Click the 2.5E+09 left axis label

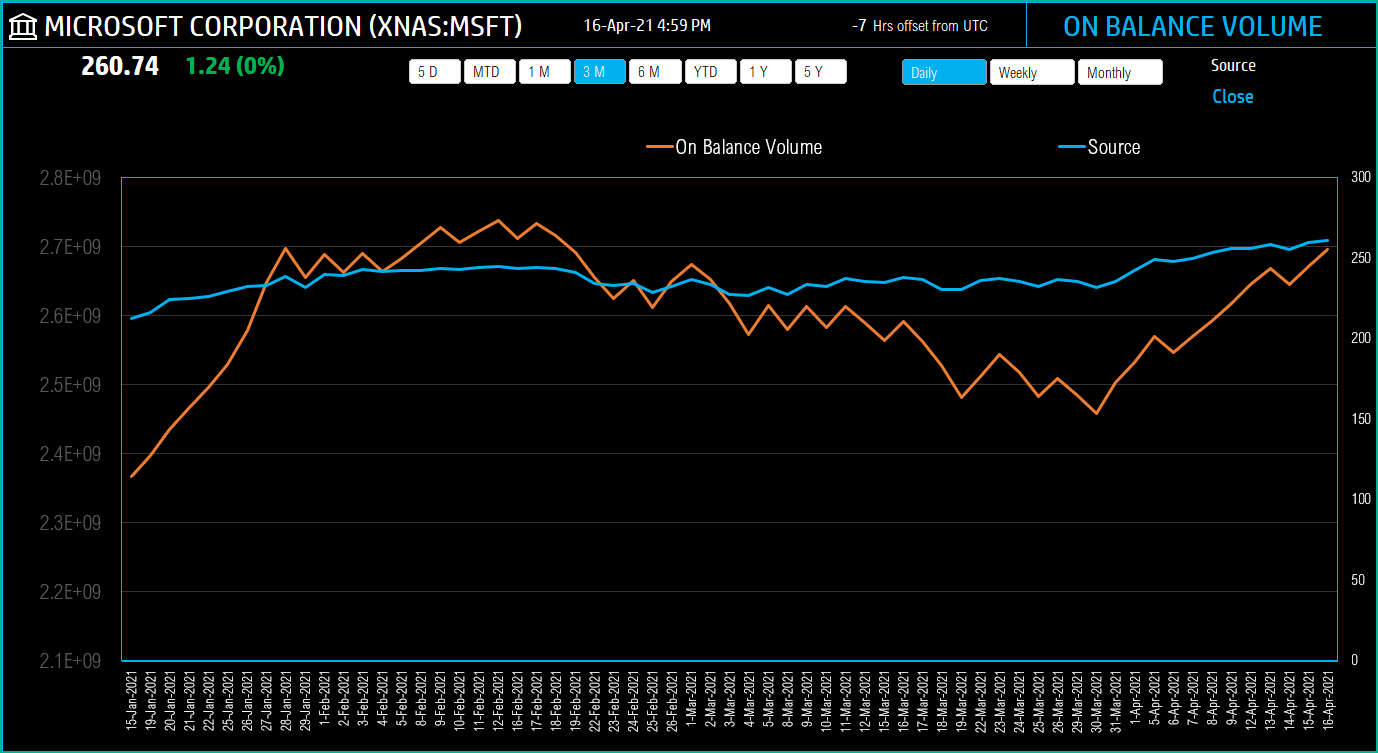pos(72,385)
